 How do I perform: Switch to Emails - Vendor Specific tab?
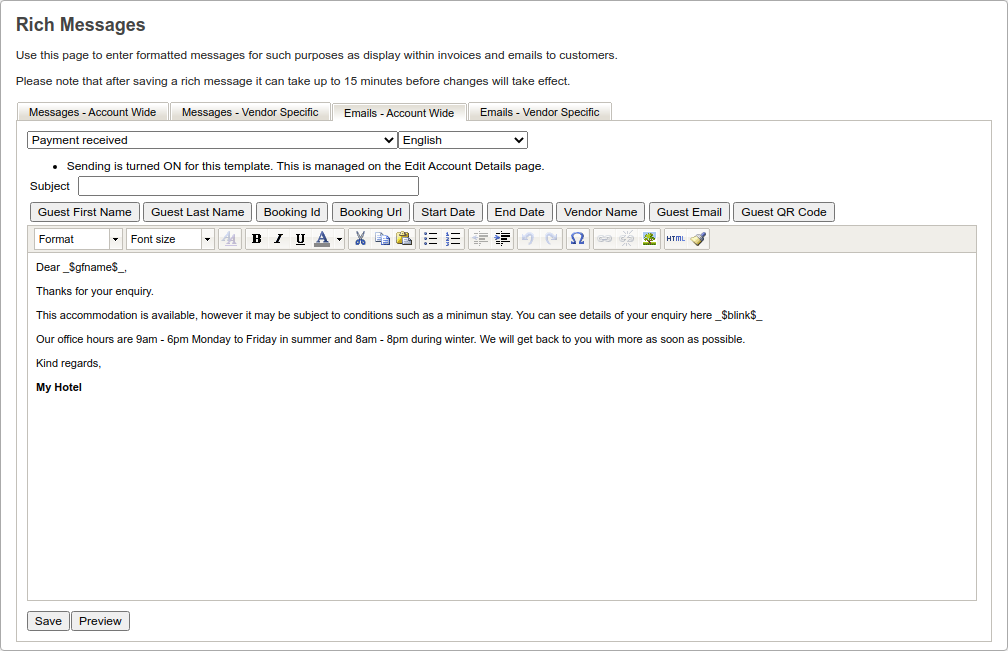[539, 112]
